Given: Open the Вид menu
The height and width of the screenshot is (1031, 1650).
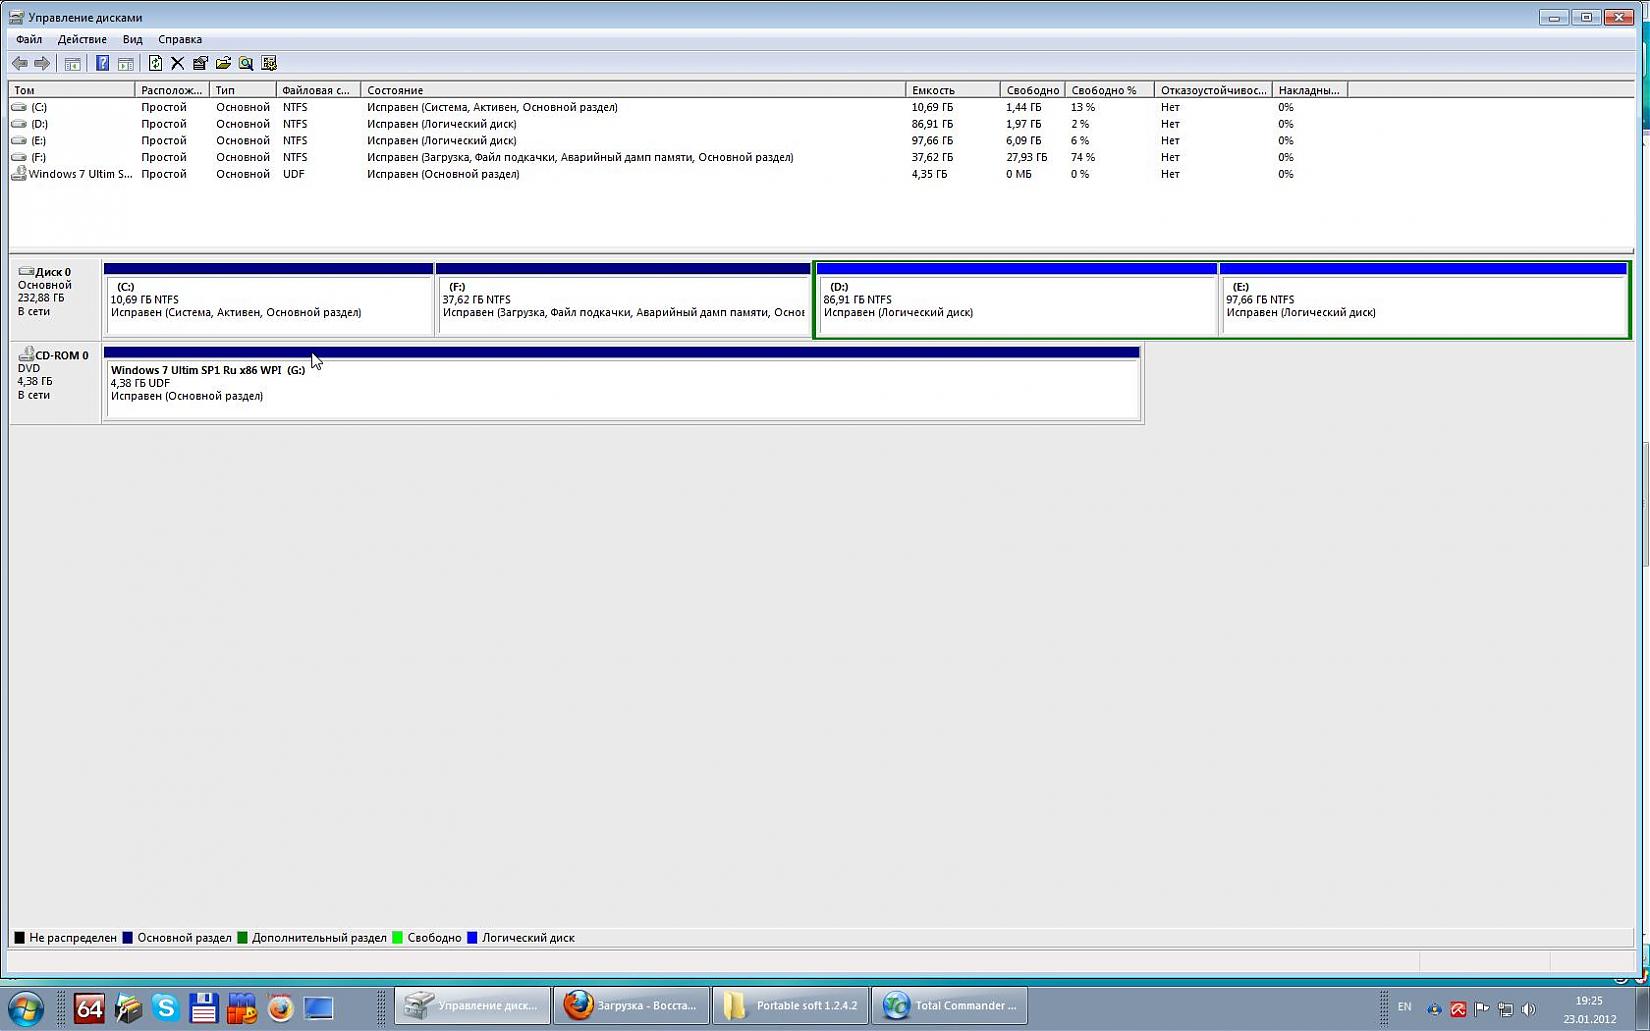Looking at the screenshot, I should [x=132, y=39].
